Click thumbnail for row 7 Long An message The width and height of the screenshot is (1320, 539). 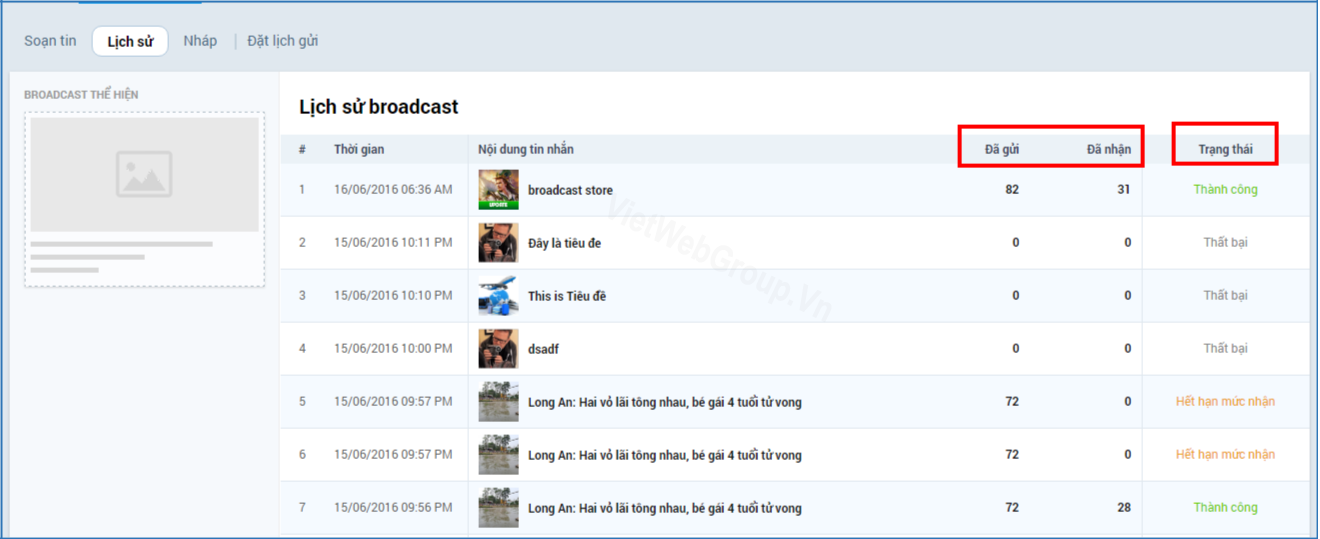click(498, 508)
